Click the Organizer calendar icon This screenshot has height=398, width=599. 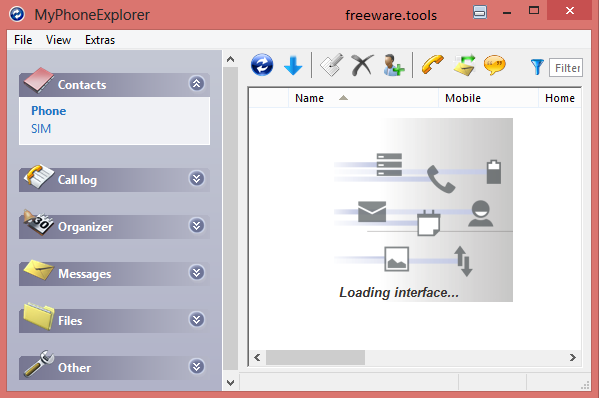point(39,223)
